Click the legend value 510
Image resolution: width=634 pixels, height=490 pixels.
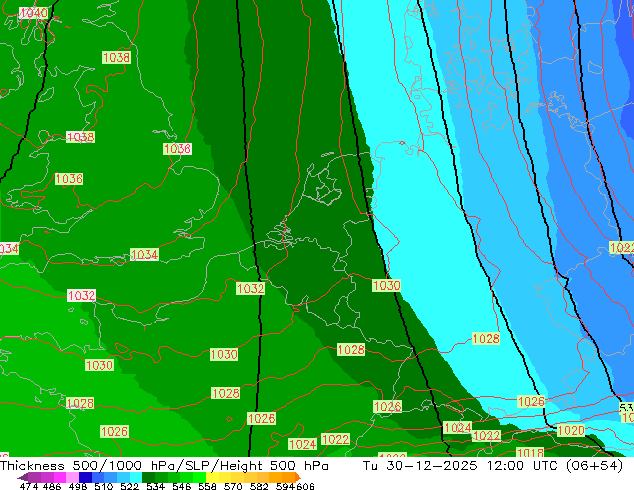tap(104, 486)
